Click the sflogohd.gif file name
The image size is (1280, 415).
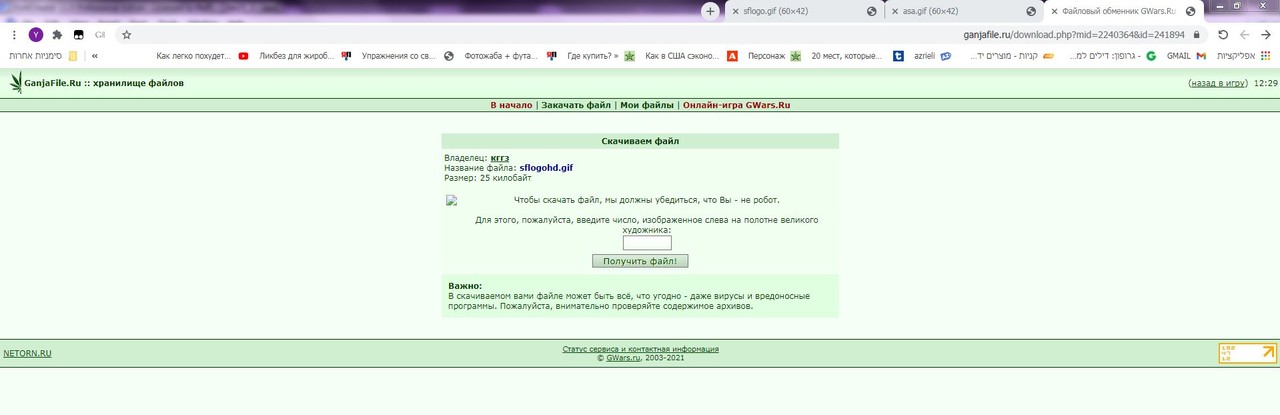[x=546, y=168]
